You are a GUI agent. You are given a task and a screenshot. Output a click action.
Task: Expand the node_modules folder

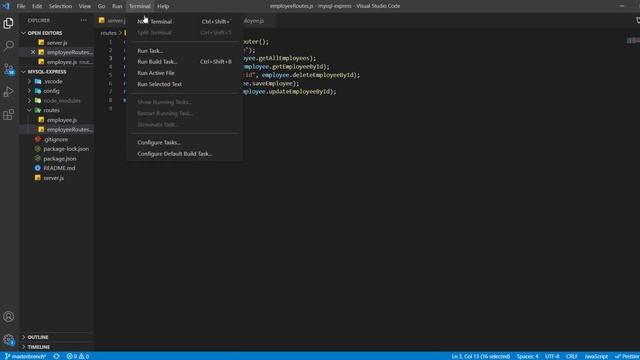coord(62,100)
